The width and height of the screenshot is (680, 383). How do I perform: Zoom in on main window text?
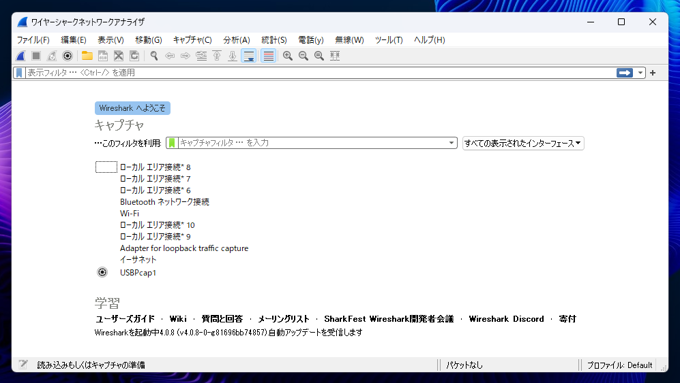pos(288,56)
